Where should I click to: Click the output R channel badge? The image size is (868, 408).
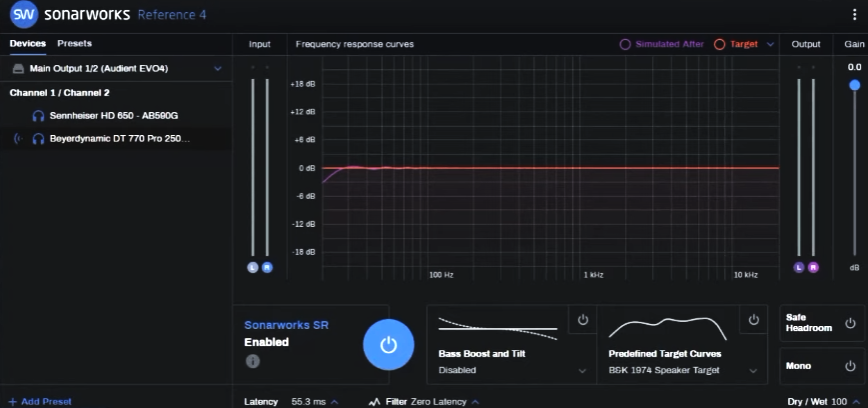point(813,267)
